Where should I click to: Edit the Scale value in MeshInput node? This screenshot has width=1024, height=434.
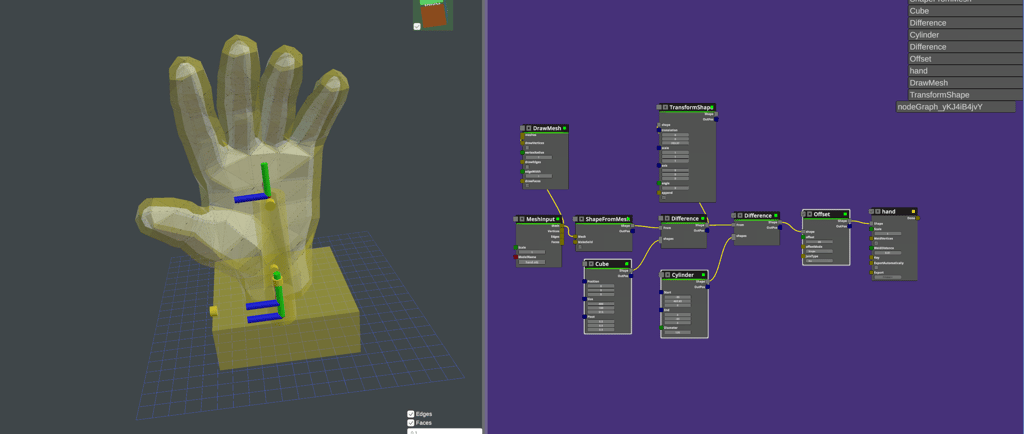pos(532,252)
